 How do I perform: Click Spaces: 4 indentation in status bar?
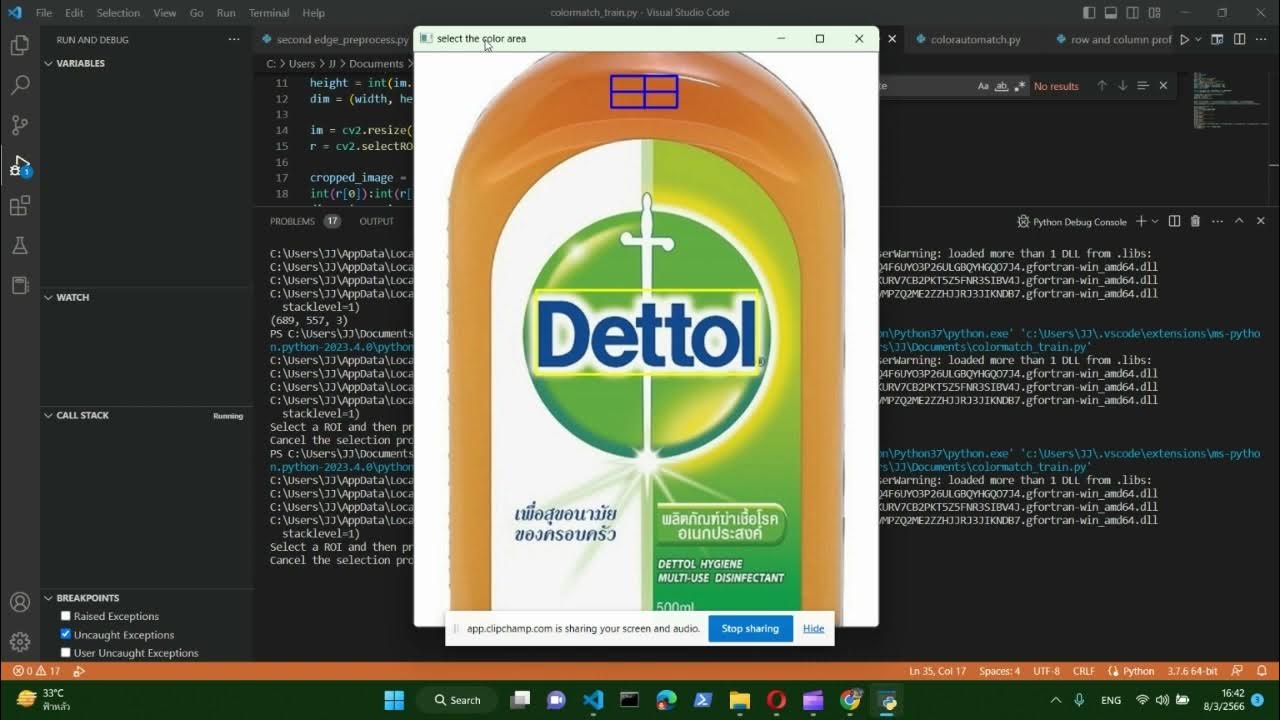point(999,671)
